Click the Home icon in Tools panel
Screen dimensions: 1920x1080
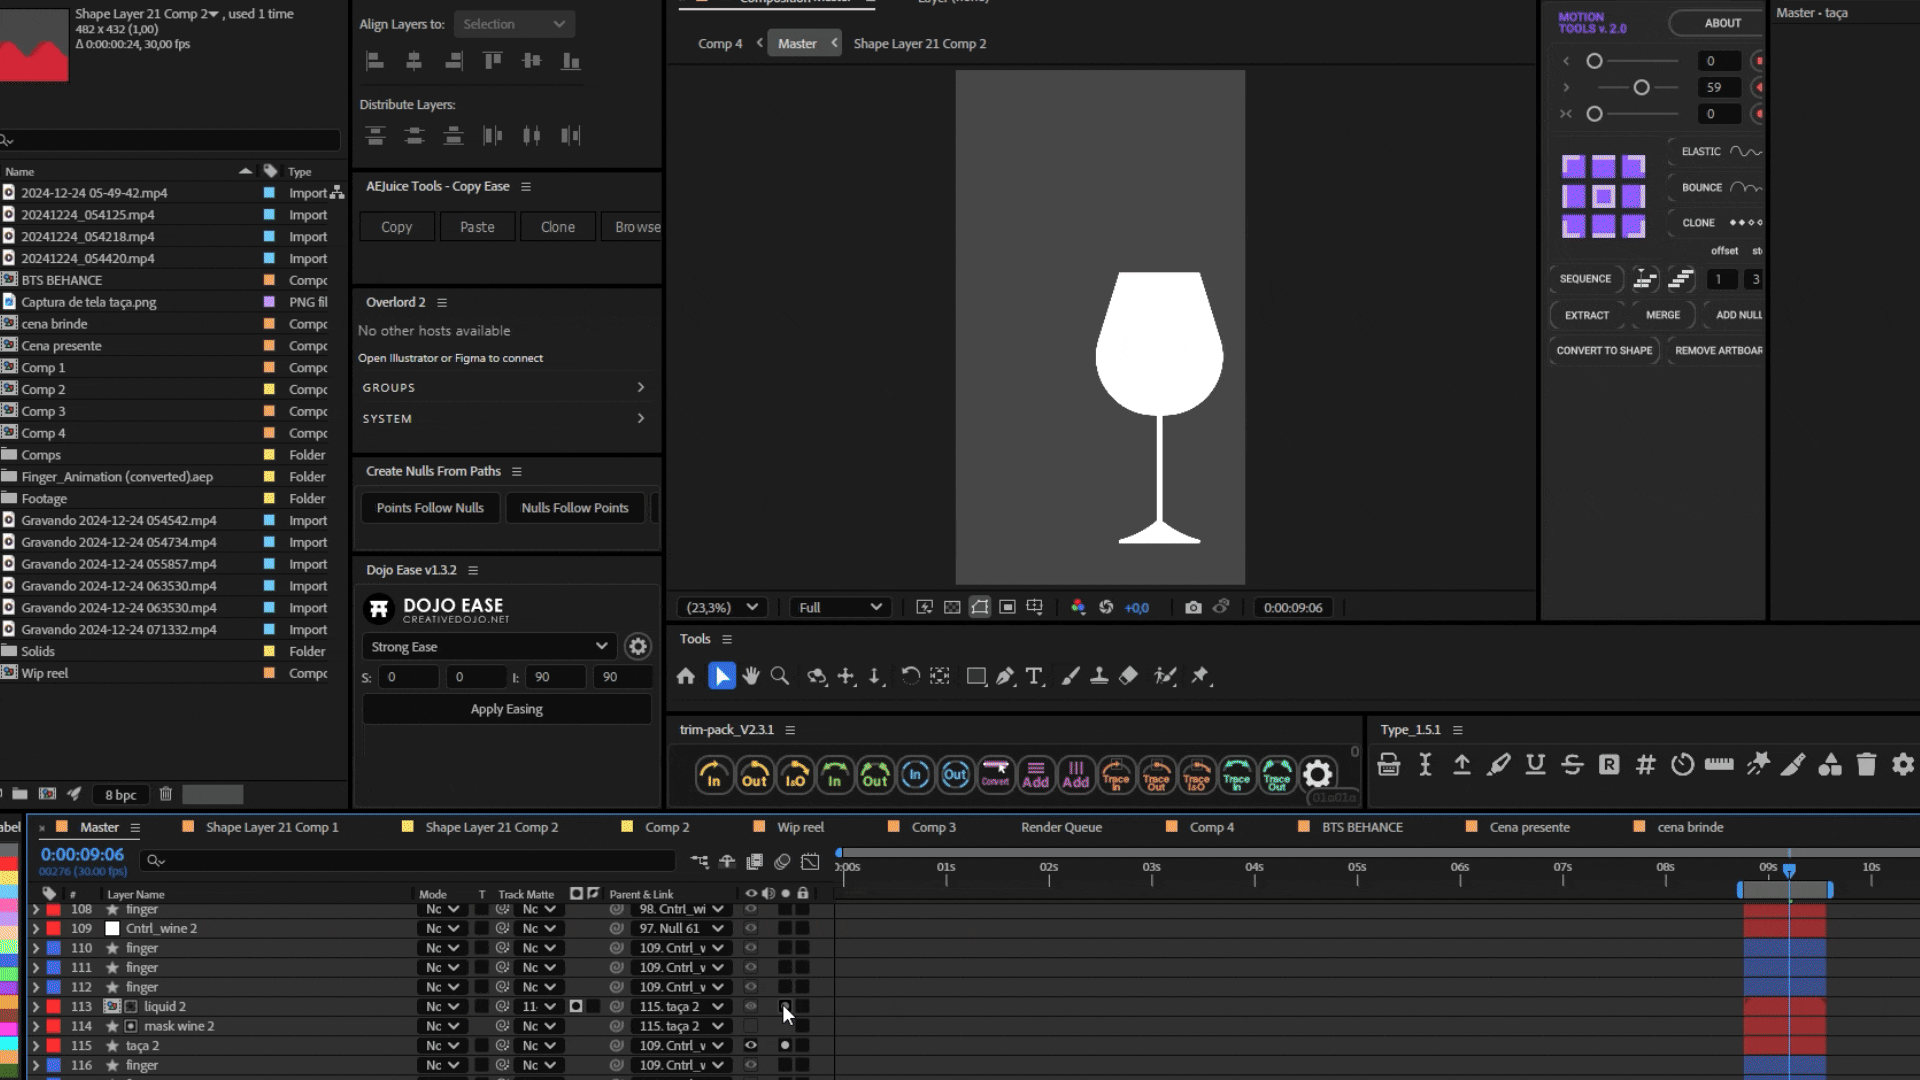pyautogui.click(x=686, y=677)
